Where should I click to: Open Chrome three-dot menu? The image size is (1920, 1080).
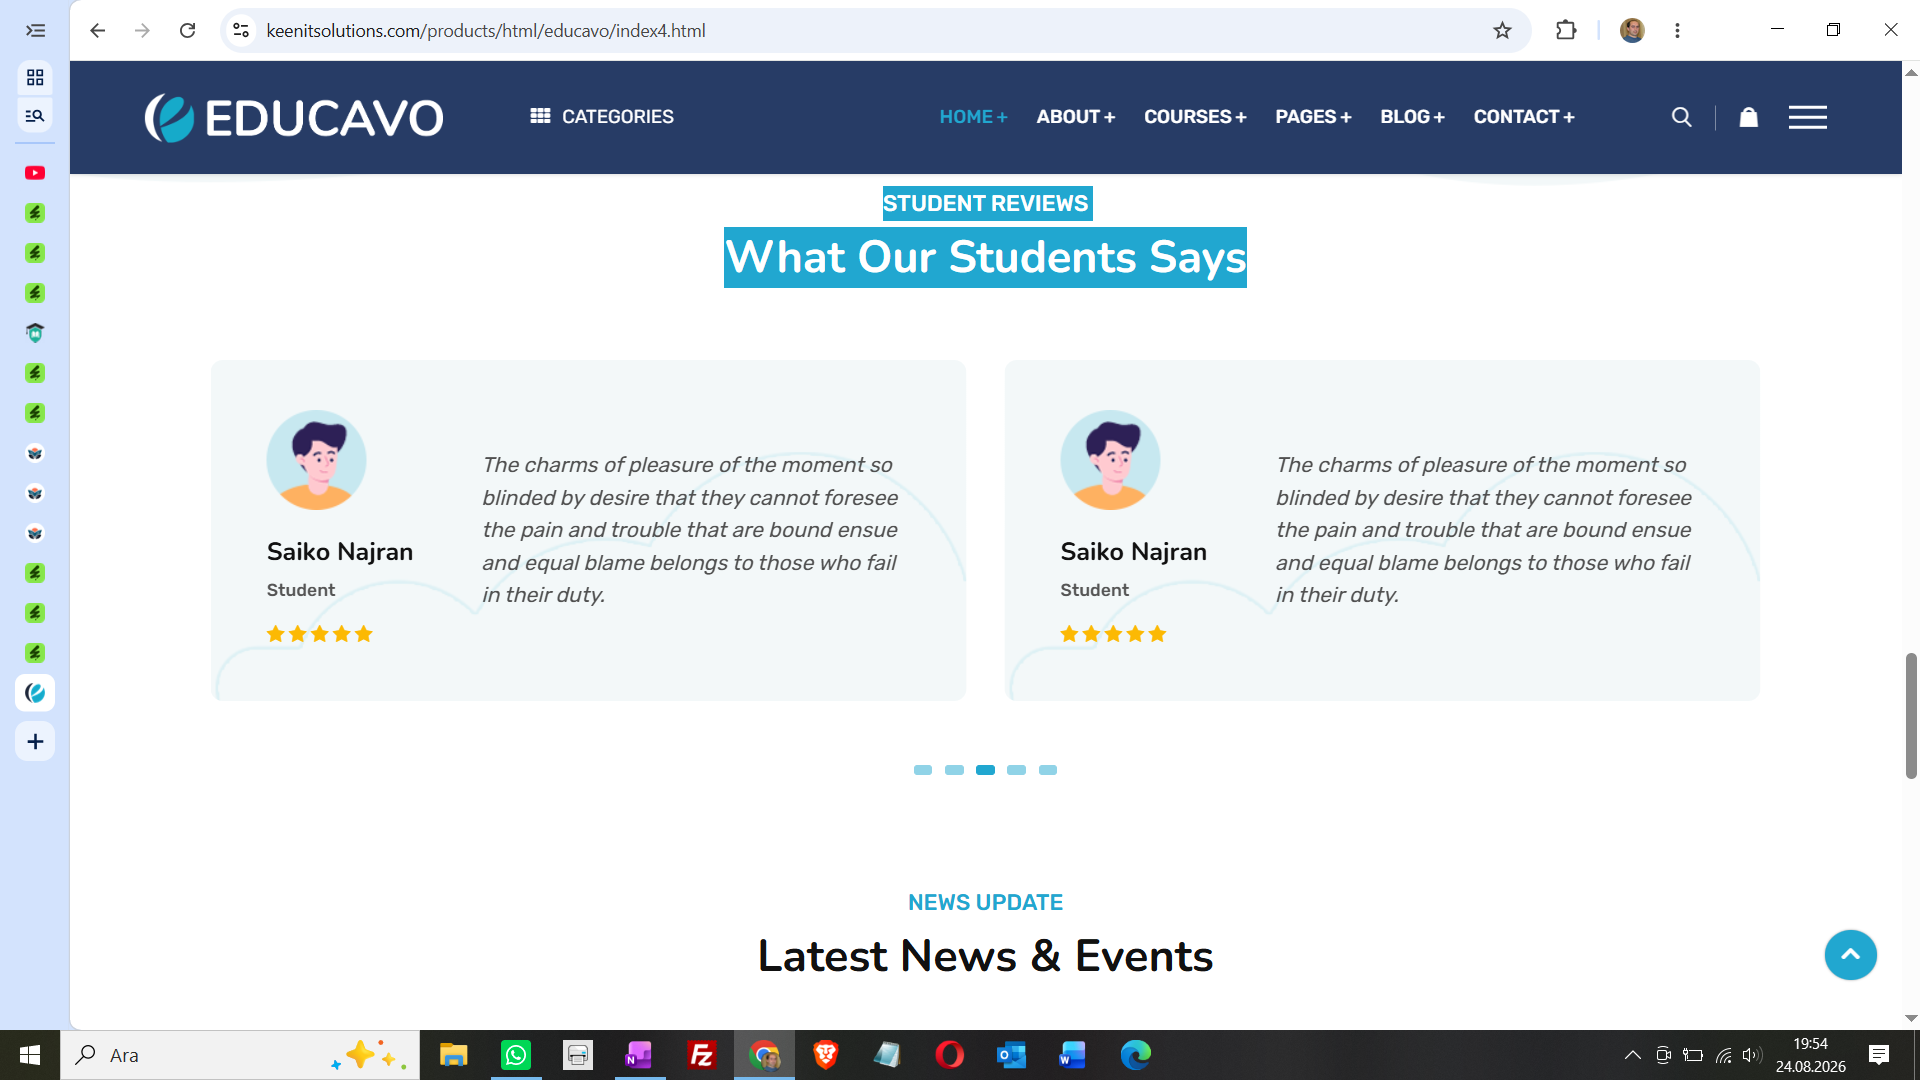pos(1677,30)
